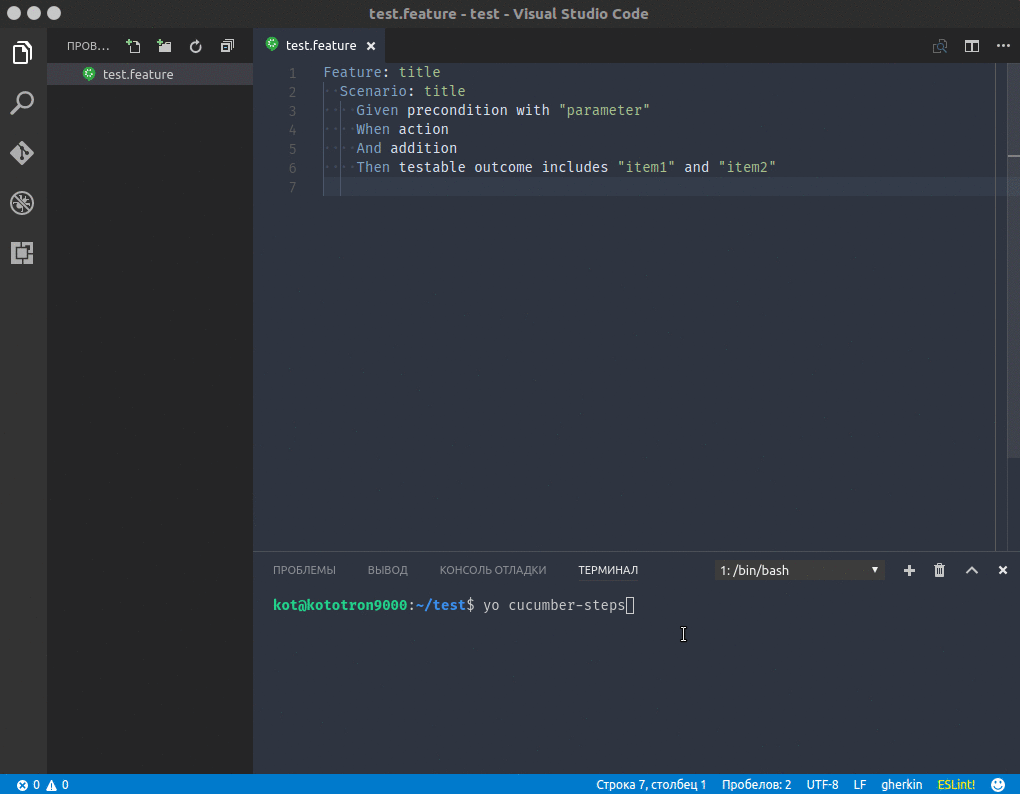The height and width of the screenshot is (794, 1020).
Task: Click the "item2" string on line 6
Action: click(747, 167)
